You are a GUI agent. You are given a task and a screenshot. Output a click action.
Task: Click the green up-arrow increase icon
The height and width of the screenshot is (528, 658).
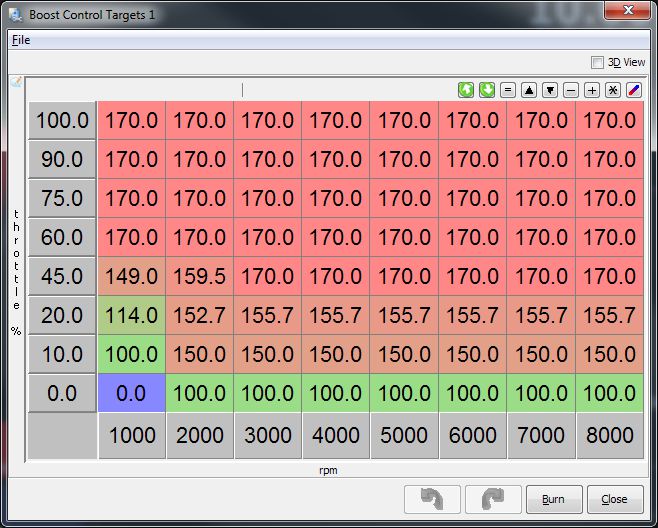pyautogui.click(x=466, y=90)
